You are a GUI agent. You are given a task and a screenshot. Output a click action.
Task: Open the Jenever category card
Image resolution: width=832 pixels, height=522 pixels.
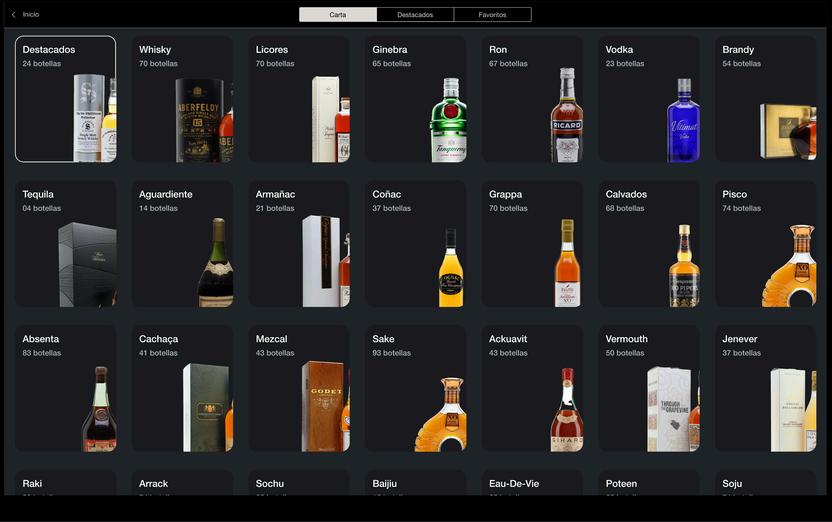coord(766,388)
